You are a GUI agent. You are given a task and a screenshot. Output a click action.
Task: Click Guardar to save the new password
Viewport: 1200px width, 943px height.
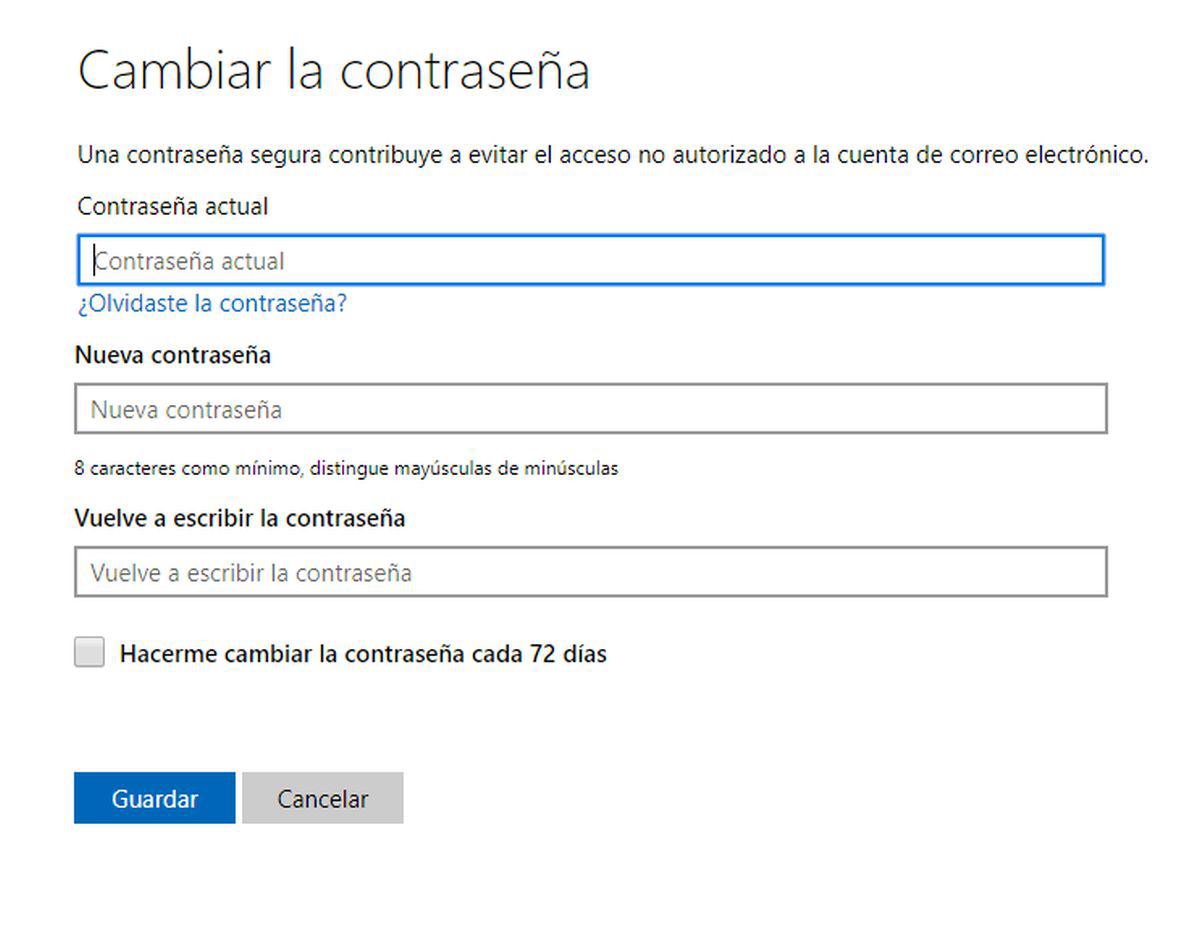click(x=154, y=798)
